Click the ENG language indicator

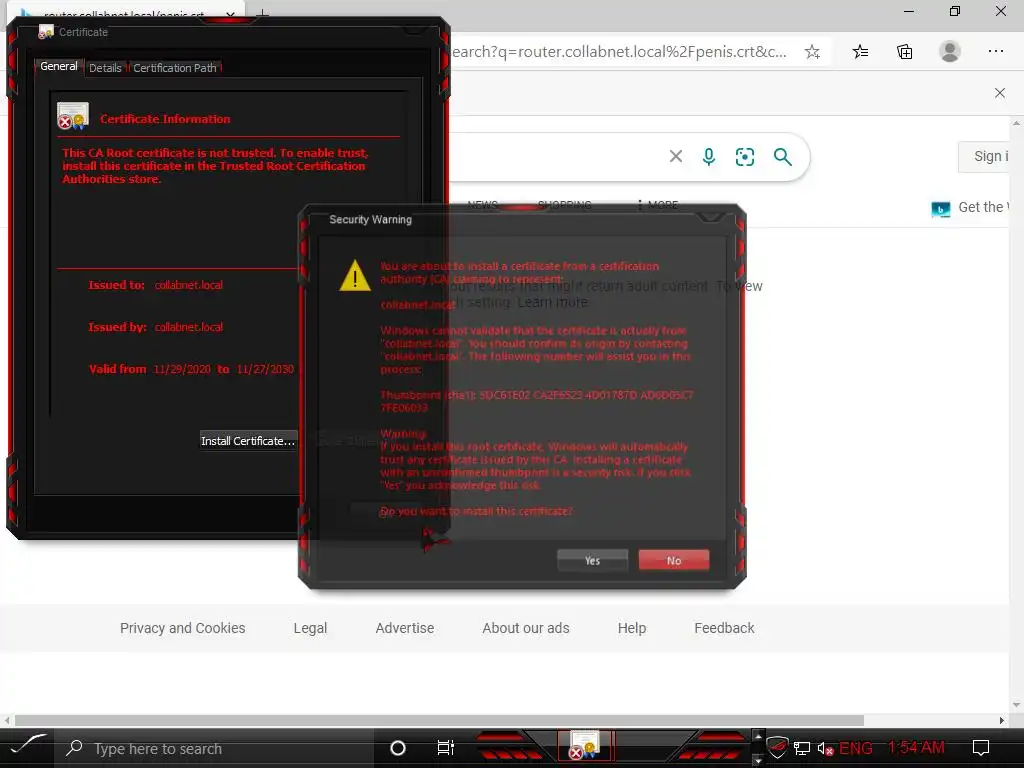[856, 748]
